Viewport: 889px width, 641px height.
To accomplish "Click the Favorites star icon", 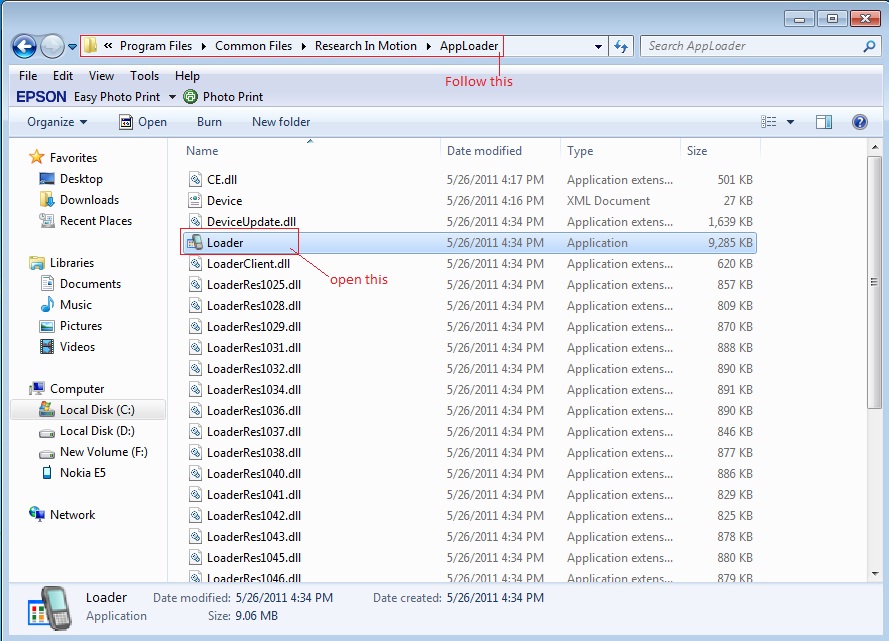I will [36, 157].
